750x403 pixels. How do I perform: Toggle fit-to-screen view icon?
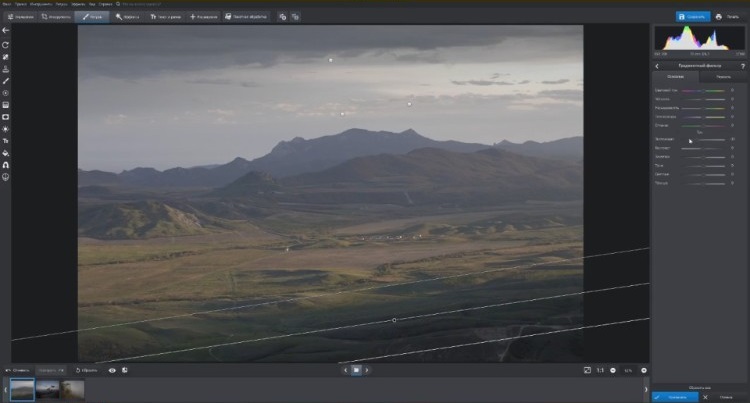587,370
